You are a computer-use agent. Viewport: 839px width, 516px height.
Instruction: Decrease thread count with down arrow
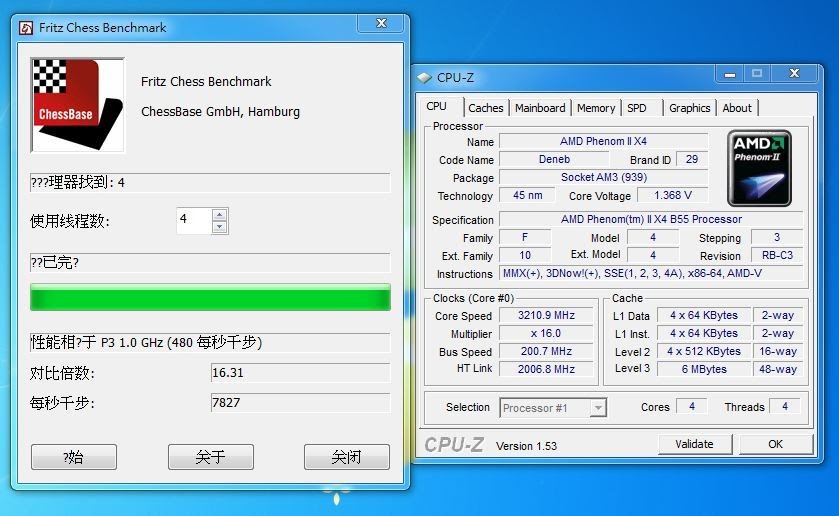(219, 227)
